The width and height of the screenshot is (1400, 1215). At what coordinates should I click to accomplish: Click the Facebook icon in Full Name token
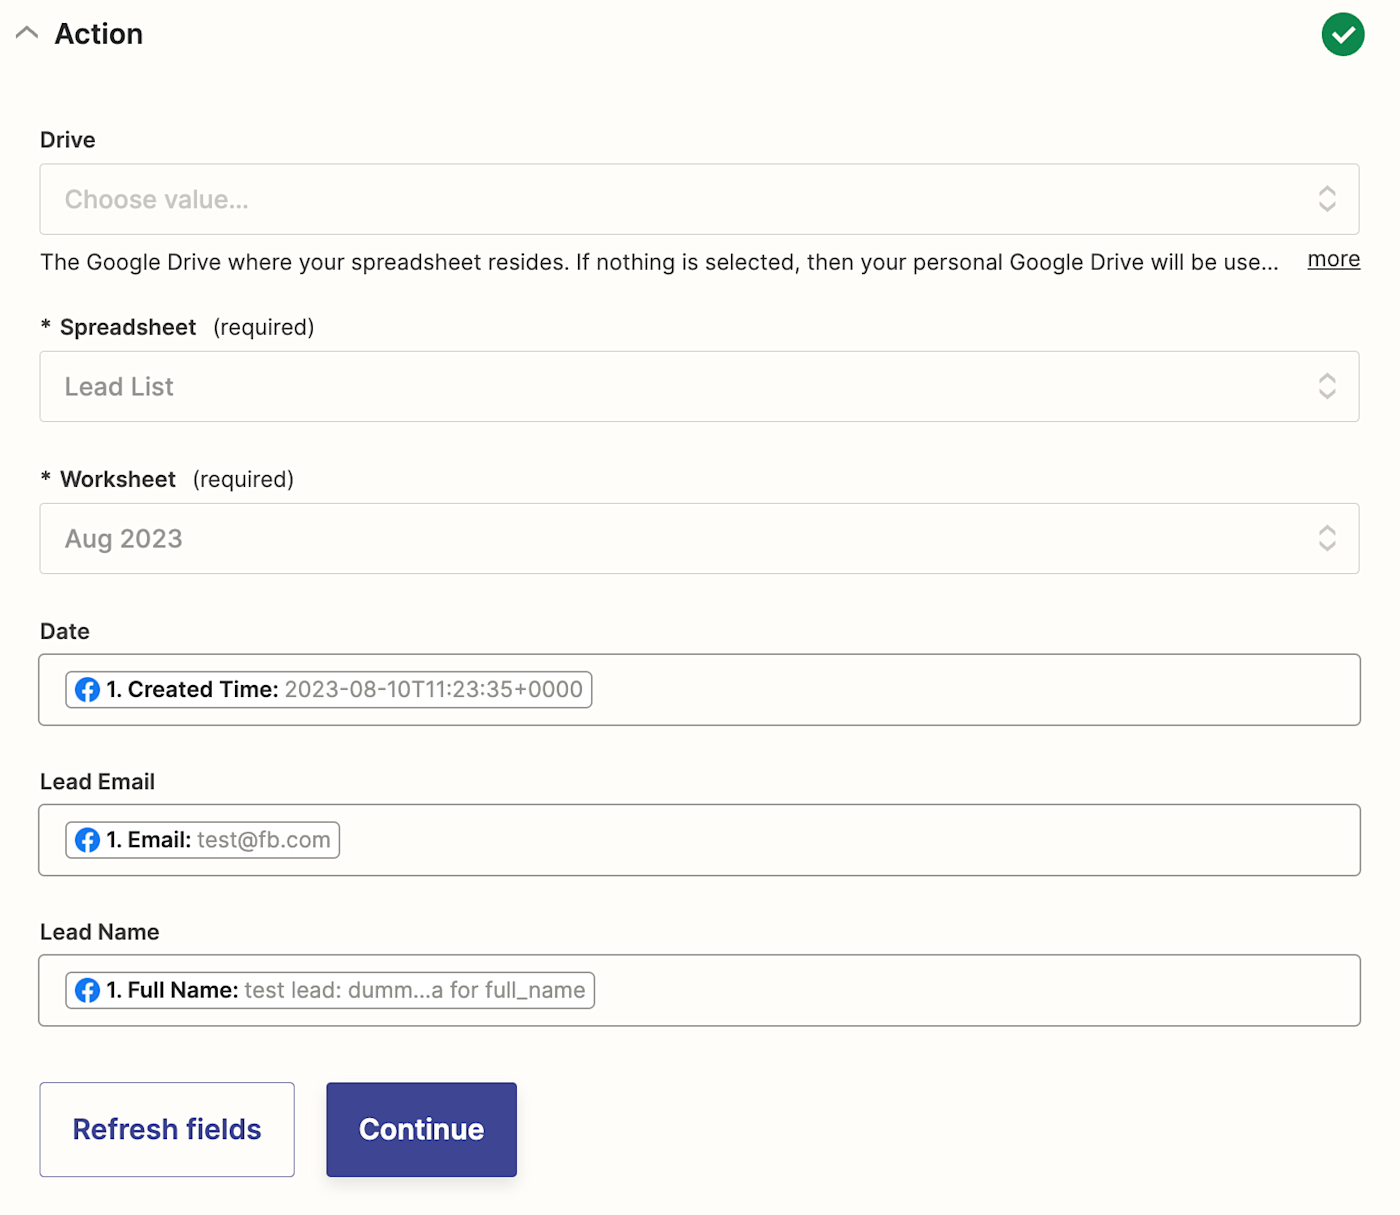(x=88, y=990)
